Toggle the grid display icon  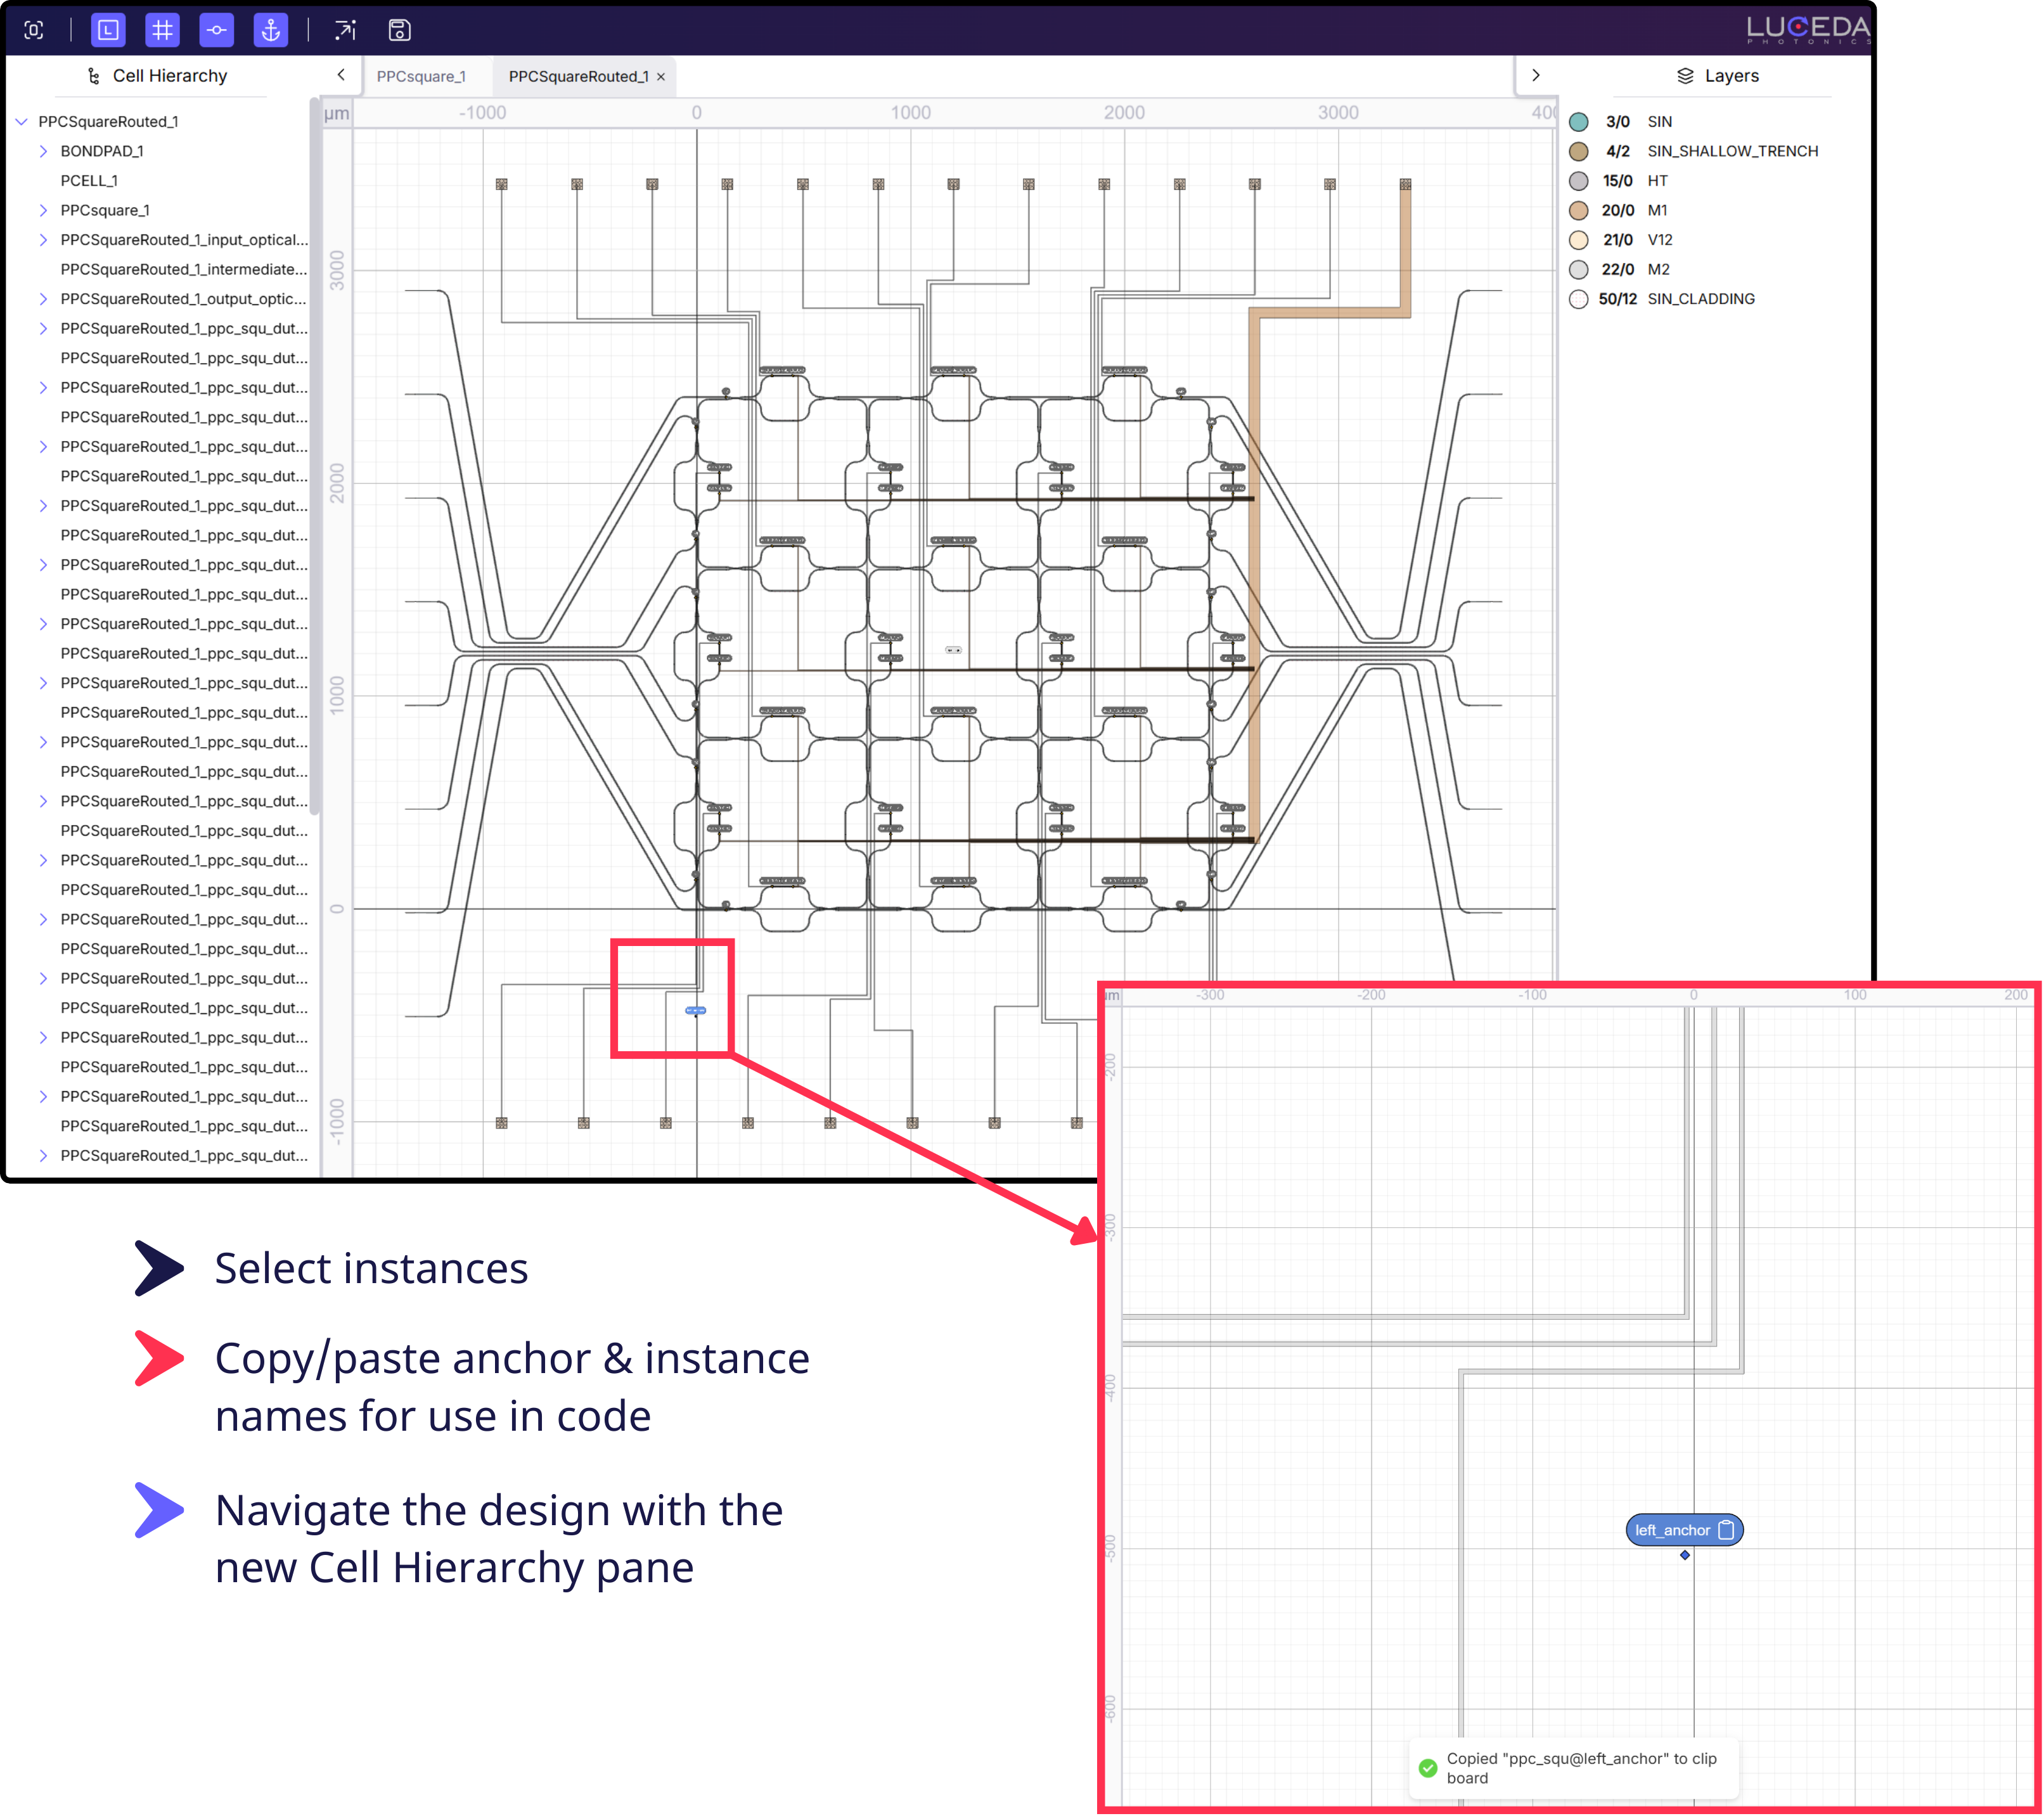(162, 30)
